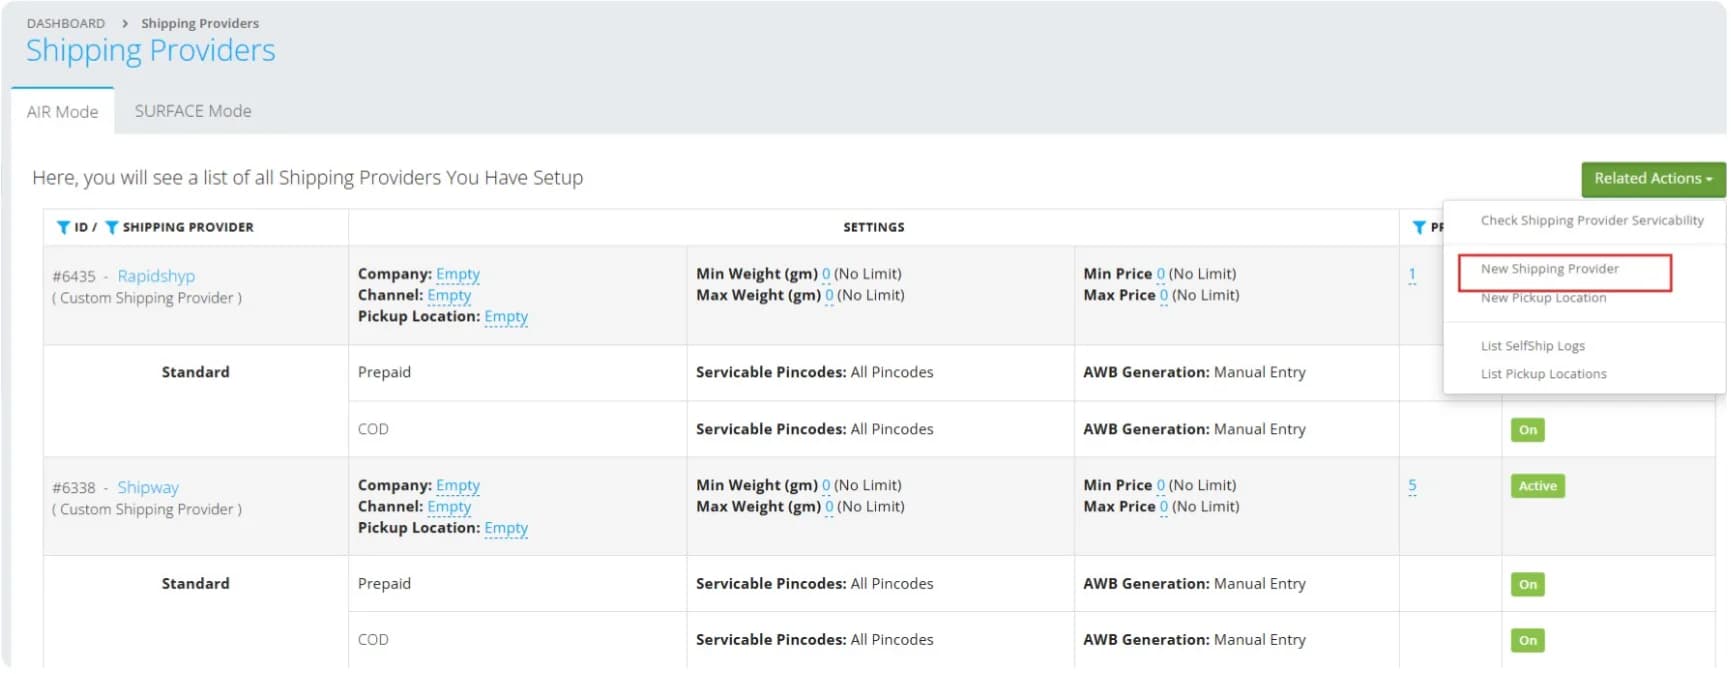Edit Max Price value for Shipway

pyautogui.click(x=1163, y=507)
